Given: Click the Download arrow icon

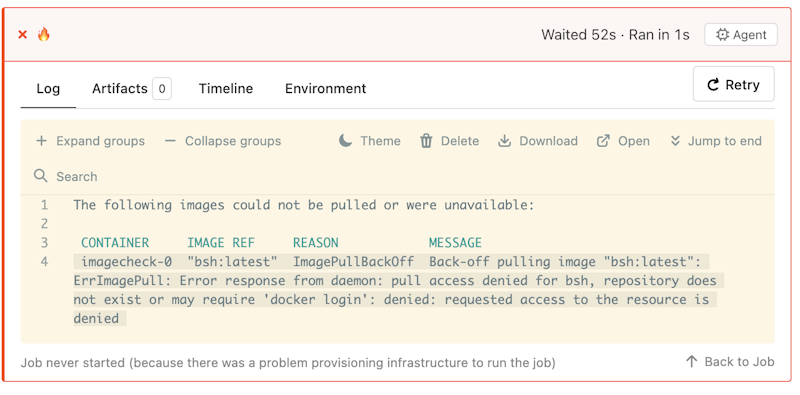Looking at the screenshot, I should tap(505, 141).
